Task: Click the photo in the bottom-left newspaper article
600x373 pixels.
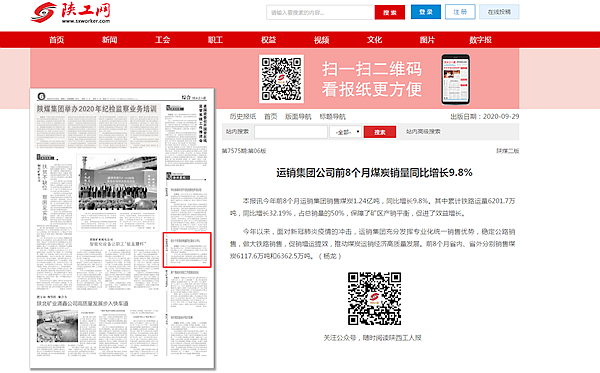Action: coord(57,326)
